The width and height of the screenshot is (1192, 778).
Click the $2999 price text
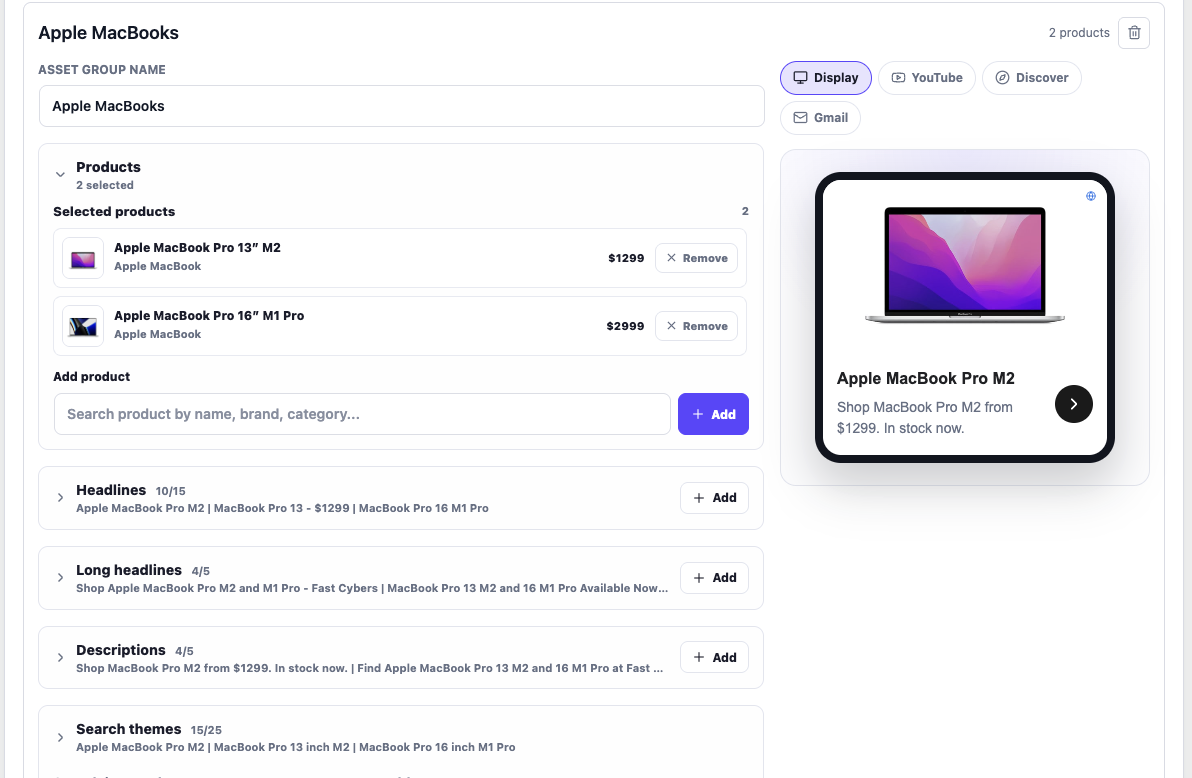625,326
